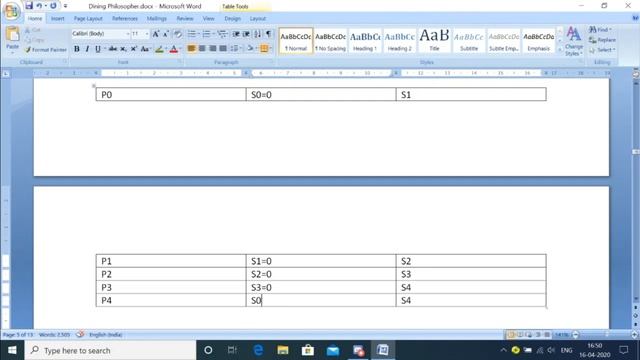Open the Table Tools Design tab

tap(232, 19)
